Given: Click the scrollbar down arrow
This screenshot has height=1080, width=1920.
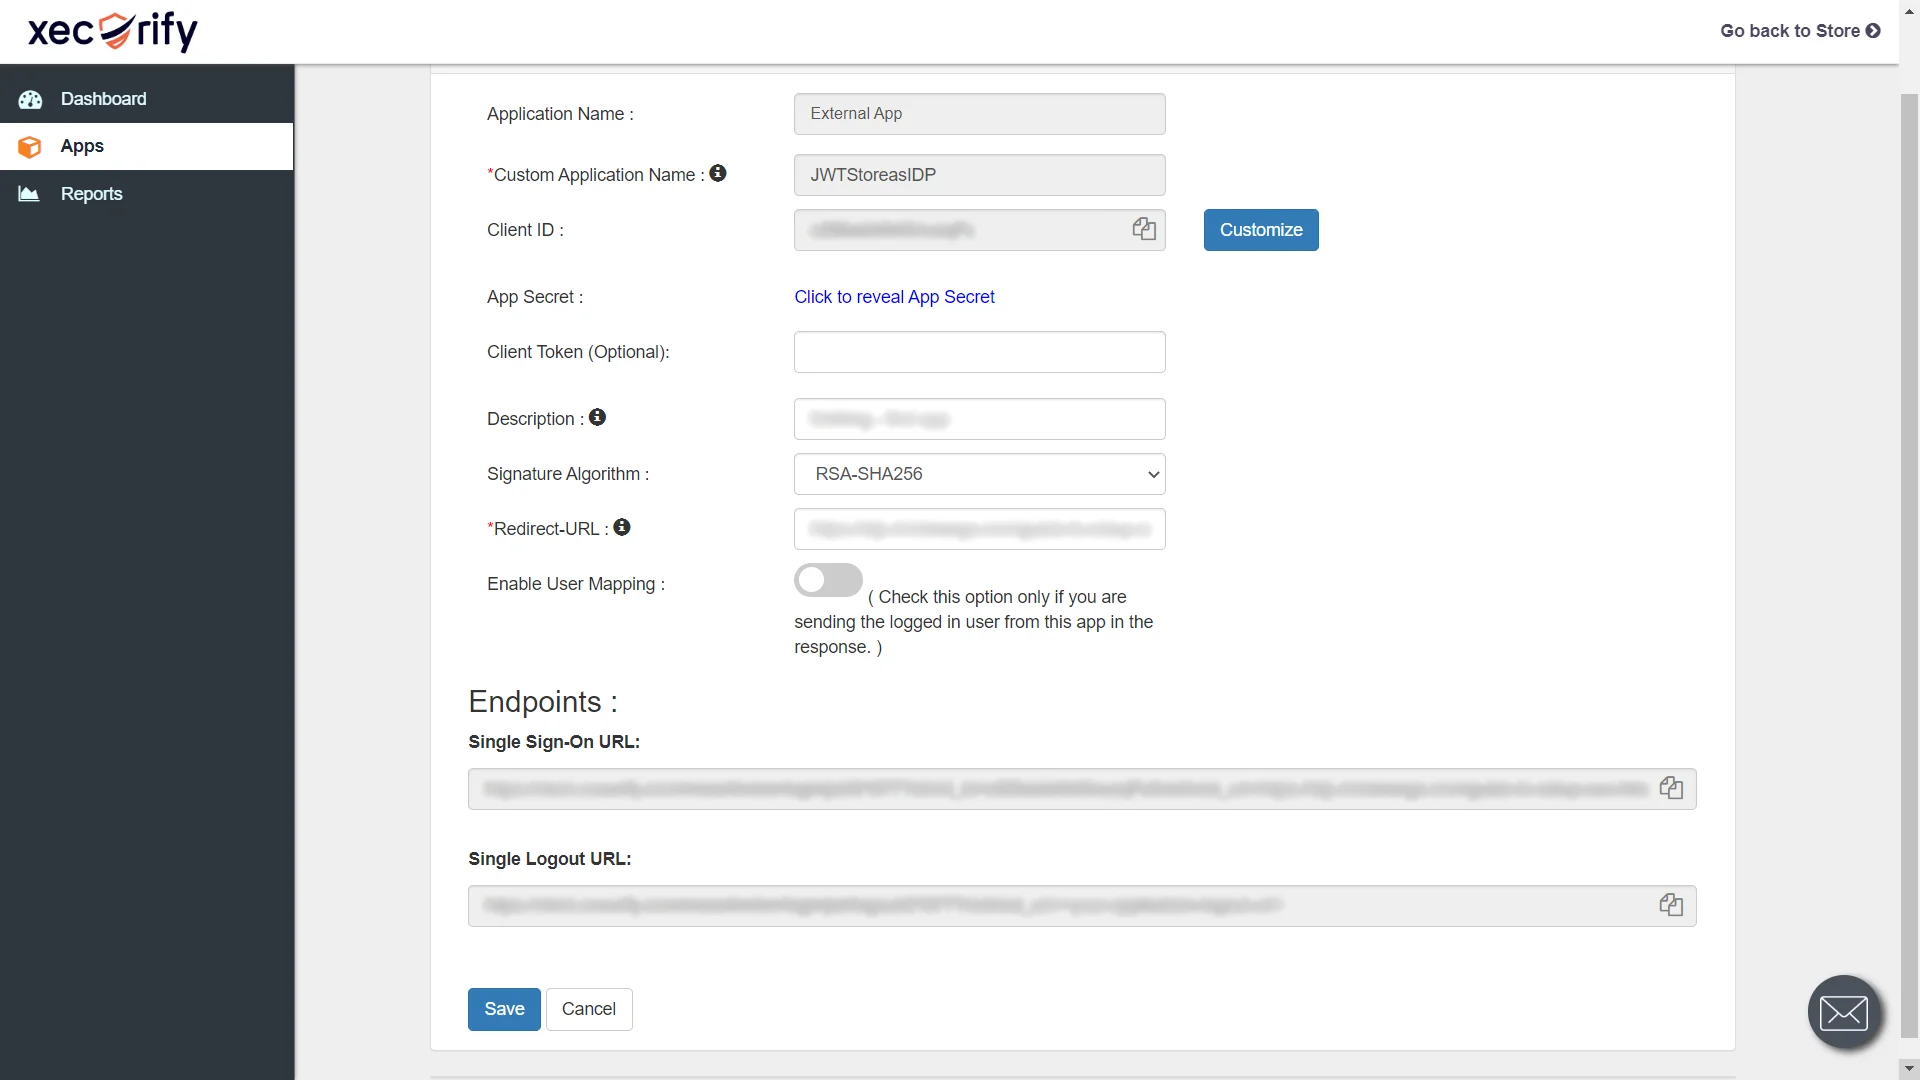Looking at the screenshot, I should 1909,1070.
